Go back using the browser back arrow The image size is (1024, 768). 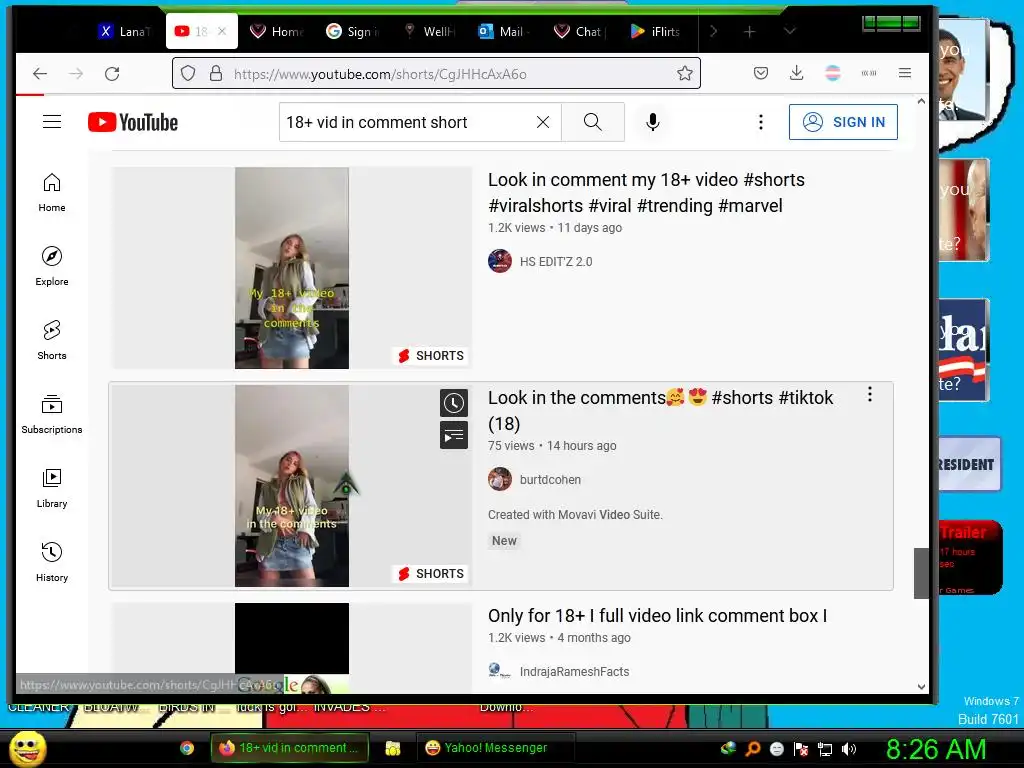40,74
